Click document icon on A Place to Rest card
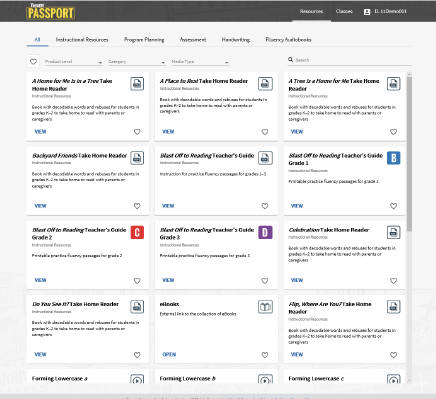 [x=265, y=84]
